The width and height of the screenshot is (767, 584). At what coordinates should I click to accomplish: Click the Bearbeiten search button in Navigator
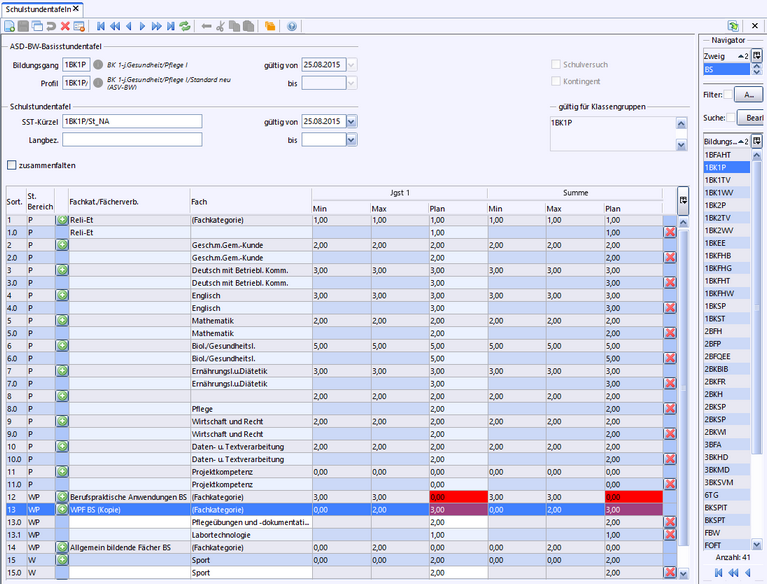pyautogui.click(x=750, y=117)
